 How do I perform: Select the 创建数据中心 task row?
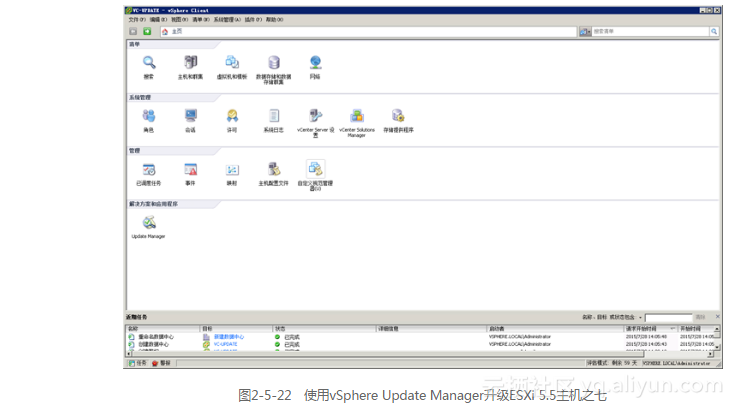(x=420, y=344)
